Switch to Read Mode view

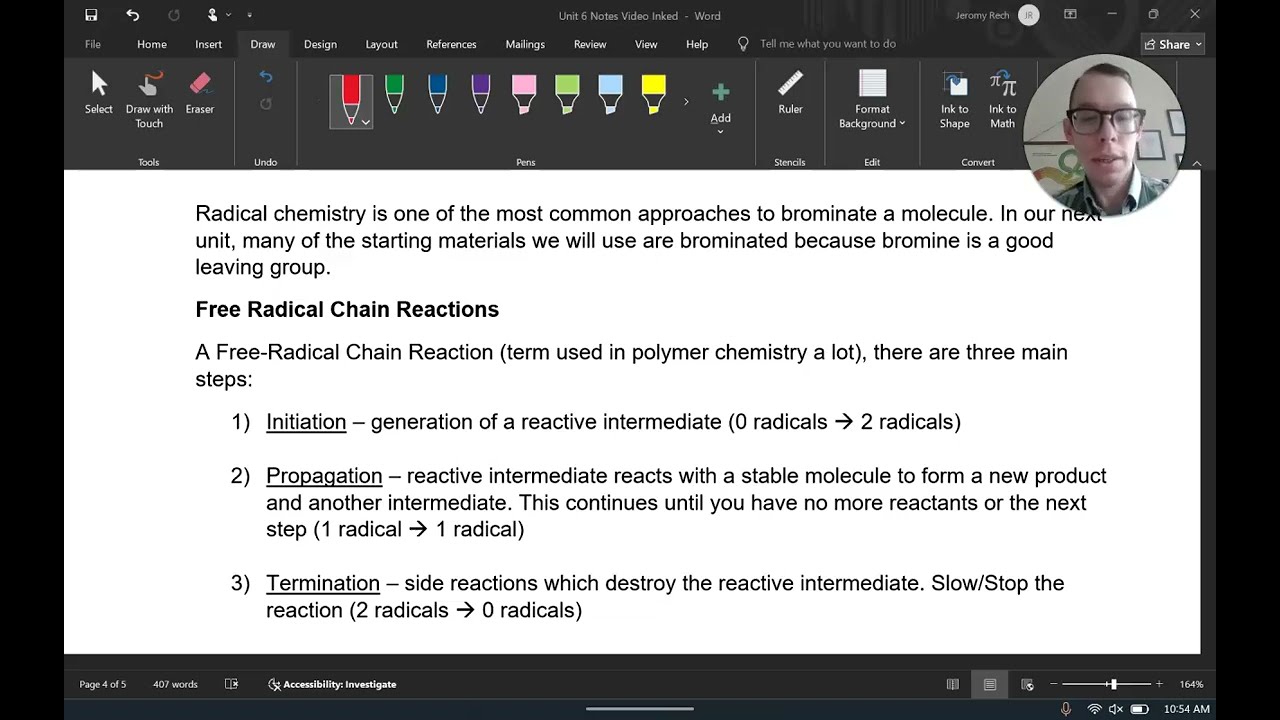coord(952,684)
